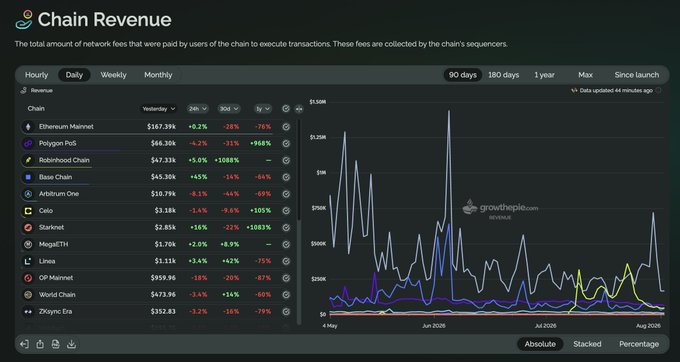This screenshot has height=362, width=680.
Task: Select the Daily granularity tab
Action: (74, 75)
